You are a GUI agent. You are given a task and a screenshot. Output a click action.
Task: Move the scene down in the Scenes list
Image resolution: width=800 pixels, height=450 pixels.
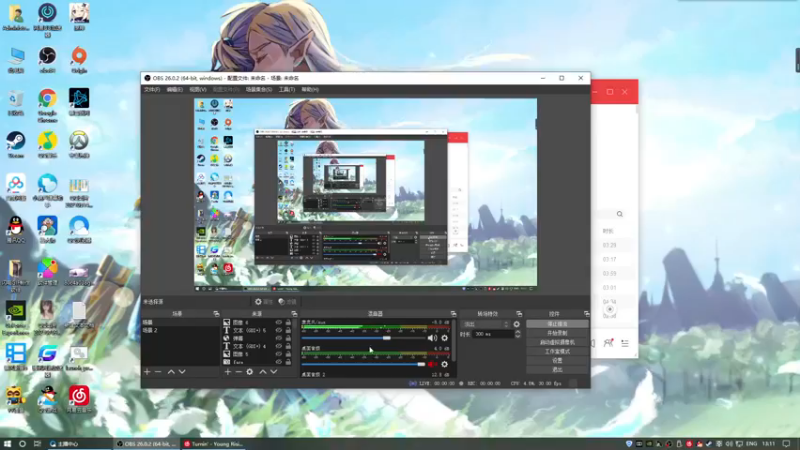(x=182, y=372)
